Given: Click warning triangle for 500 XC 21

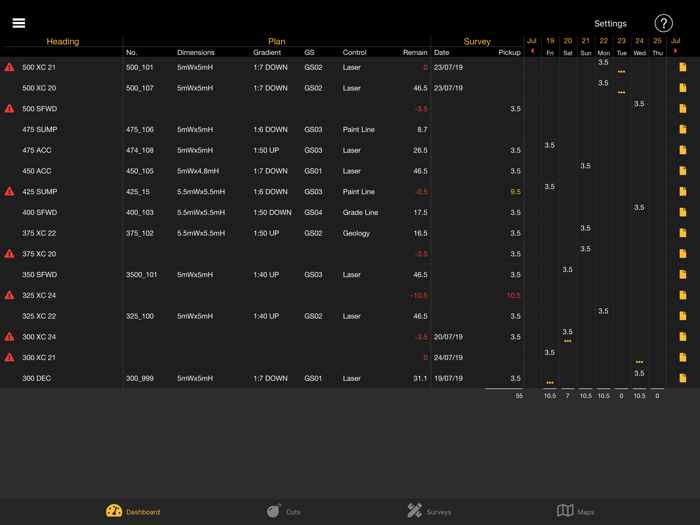Looking at the screenshot, I should point(9,67).
